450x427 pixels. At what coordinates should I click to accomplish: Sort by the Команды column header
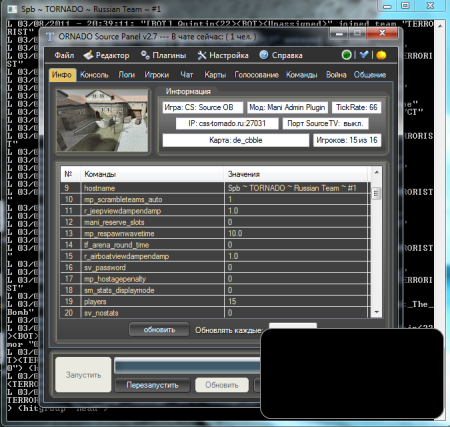click(x=152, y=174)
